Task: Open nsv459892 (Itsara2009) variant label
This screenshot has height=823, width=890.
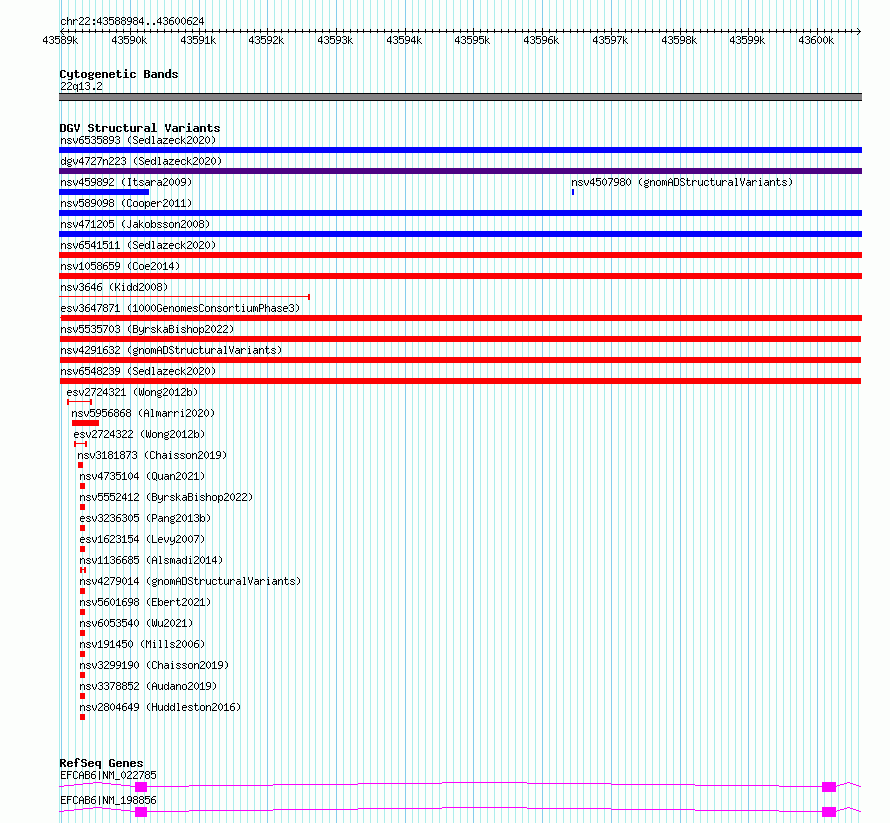Action: [x=126, y=182]
